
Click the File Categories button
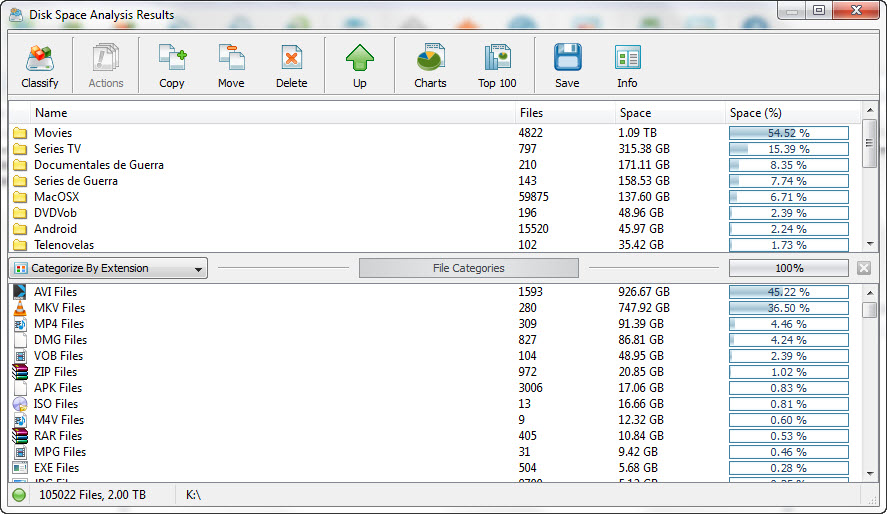pos(468,268)
